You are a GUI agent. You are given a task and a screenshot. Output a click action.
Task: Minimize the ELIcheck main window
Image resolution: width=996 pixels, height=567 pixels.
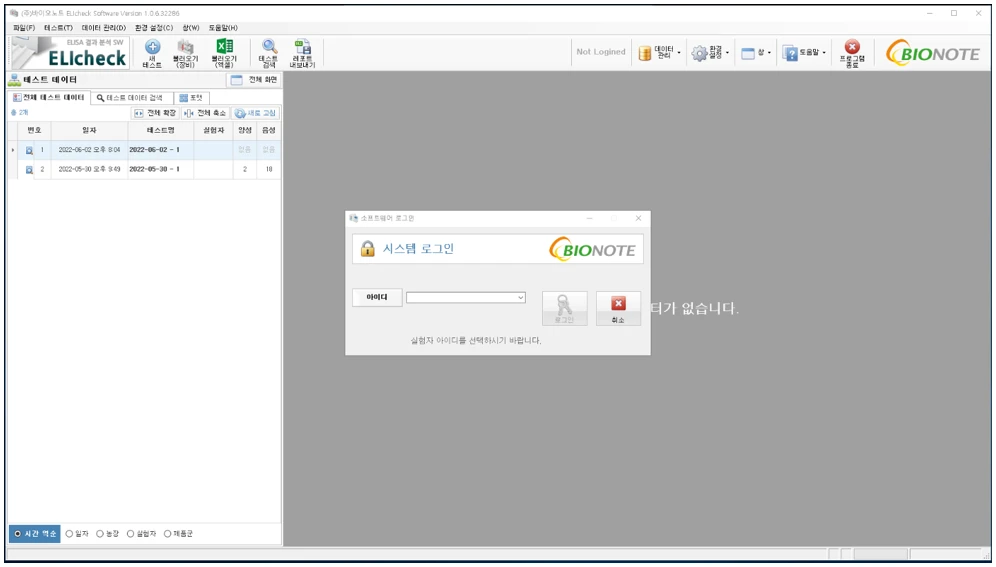click(930, 13)
